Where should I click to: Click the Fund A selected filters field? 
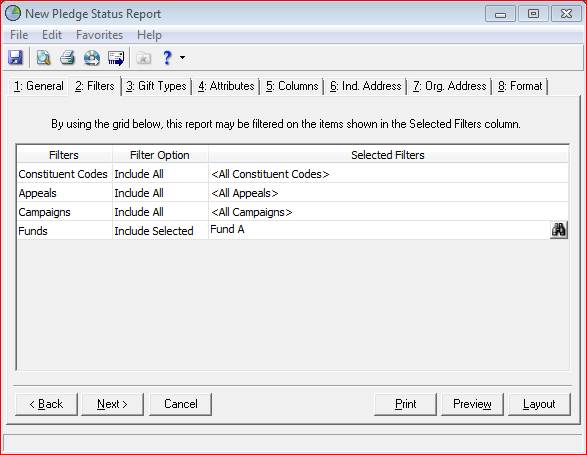point(379,230)
